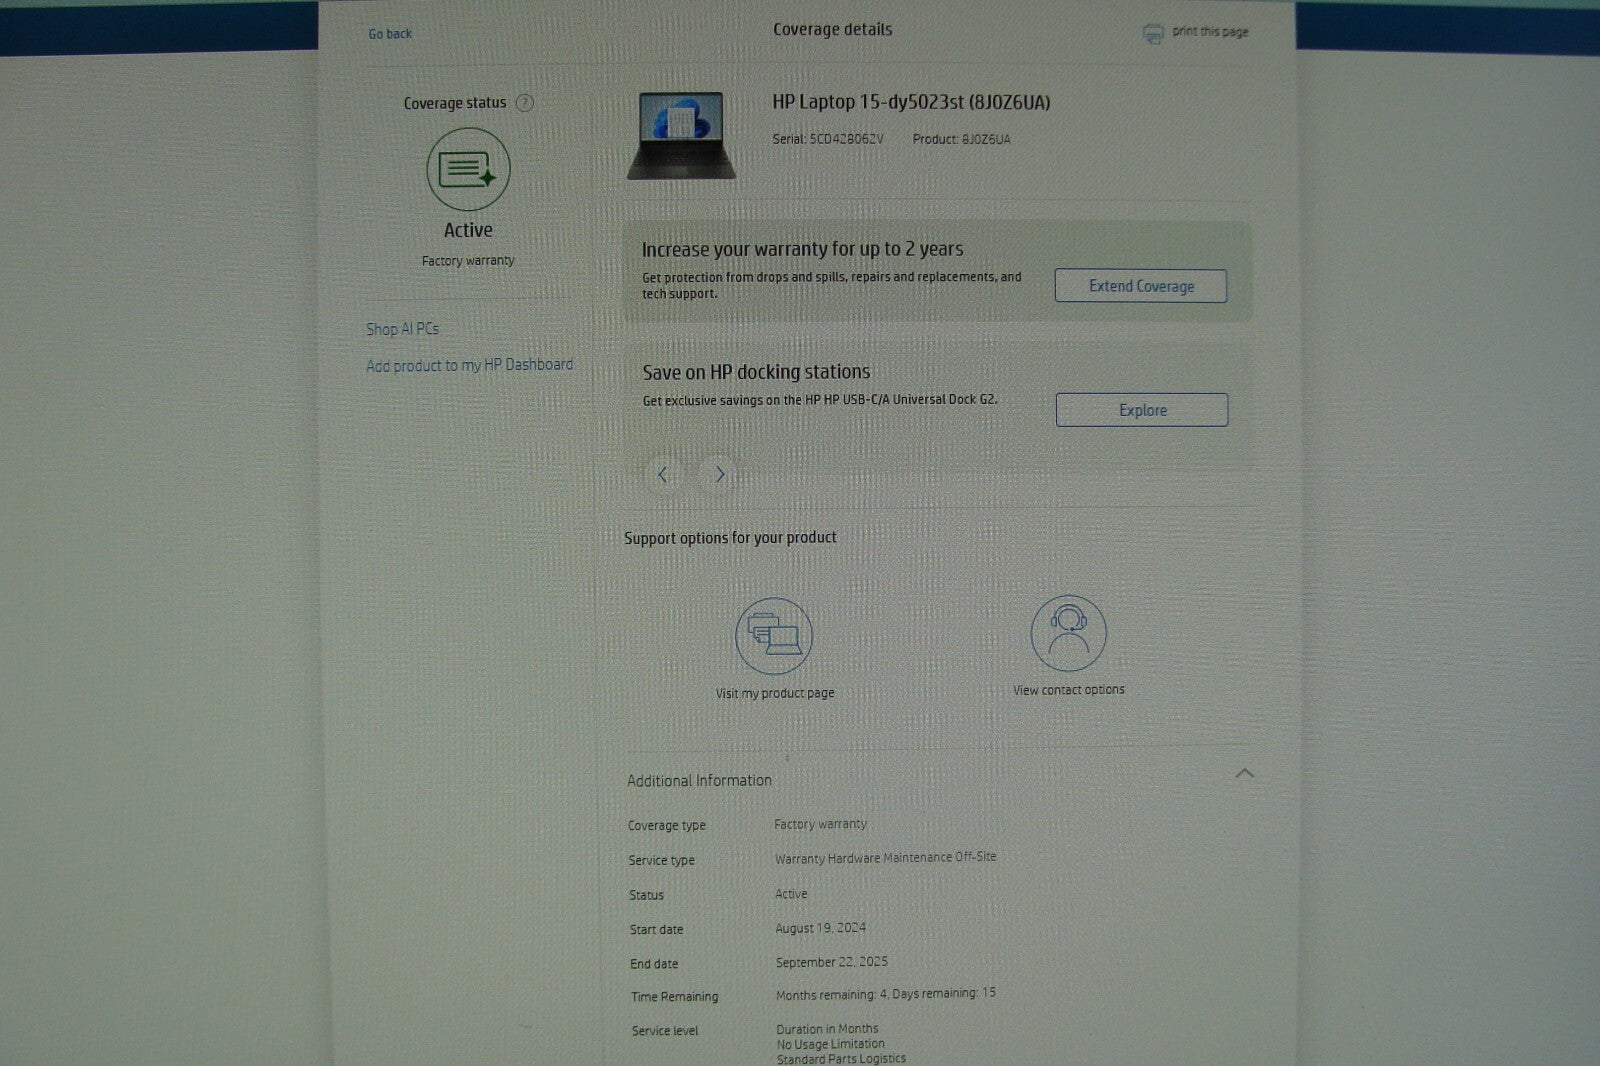This screenshot has width=1600, height=1066.
Task: Click the Coverage status help question mark
Action: (x=524, y=103)
